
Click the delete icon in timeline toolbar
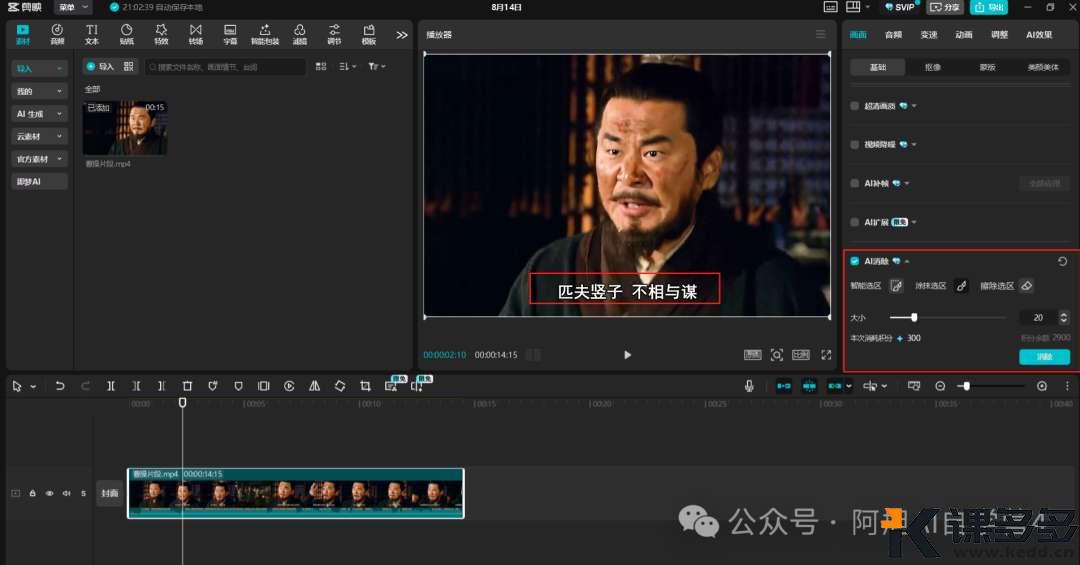pyautogui.click(x=187, y=386)
